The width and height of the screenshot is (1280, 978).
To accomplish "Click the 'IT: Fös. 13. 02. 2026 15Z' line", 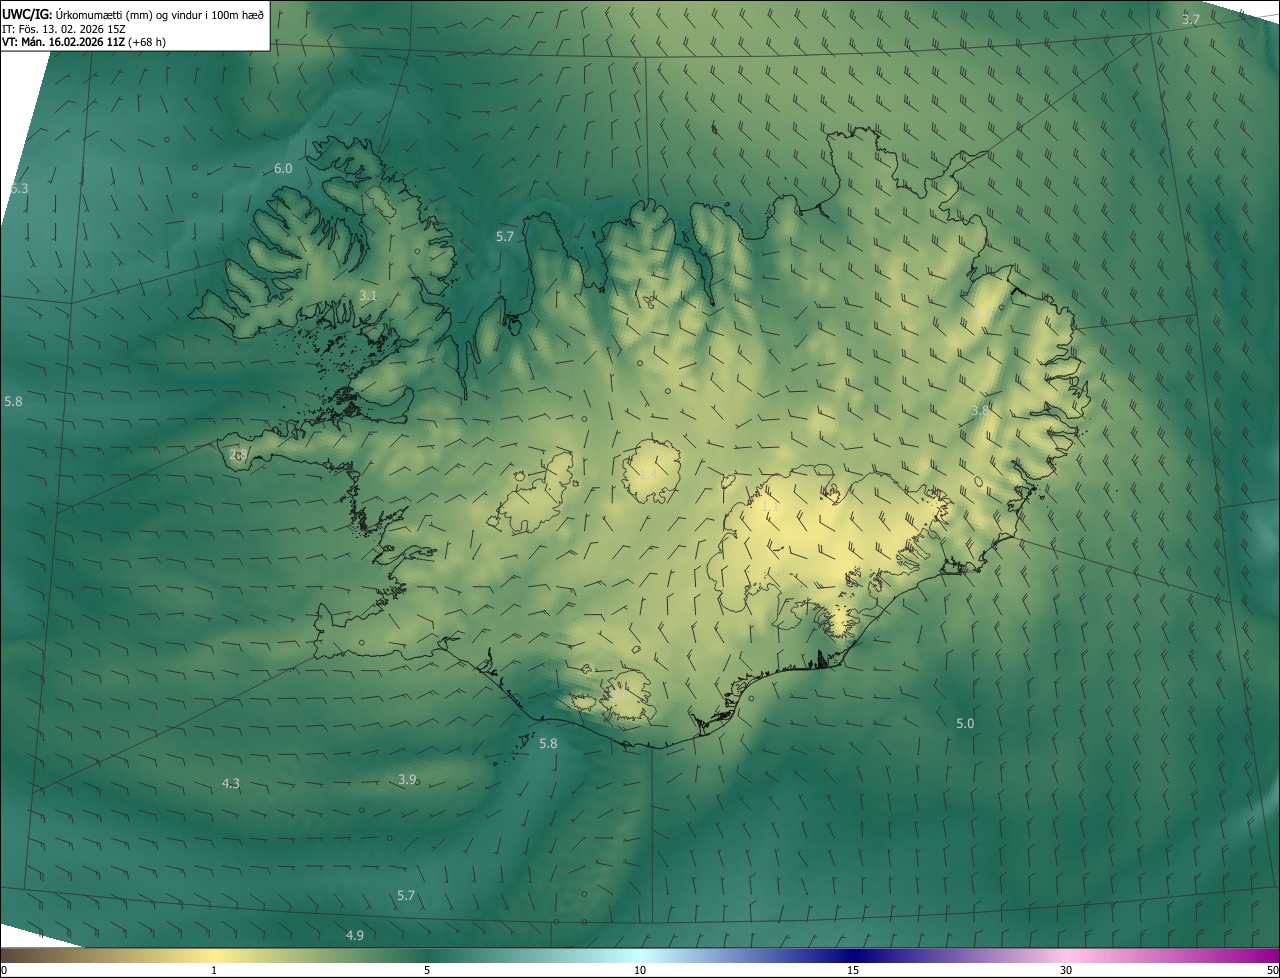I will pos(63,28).
